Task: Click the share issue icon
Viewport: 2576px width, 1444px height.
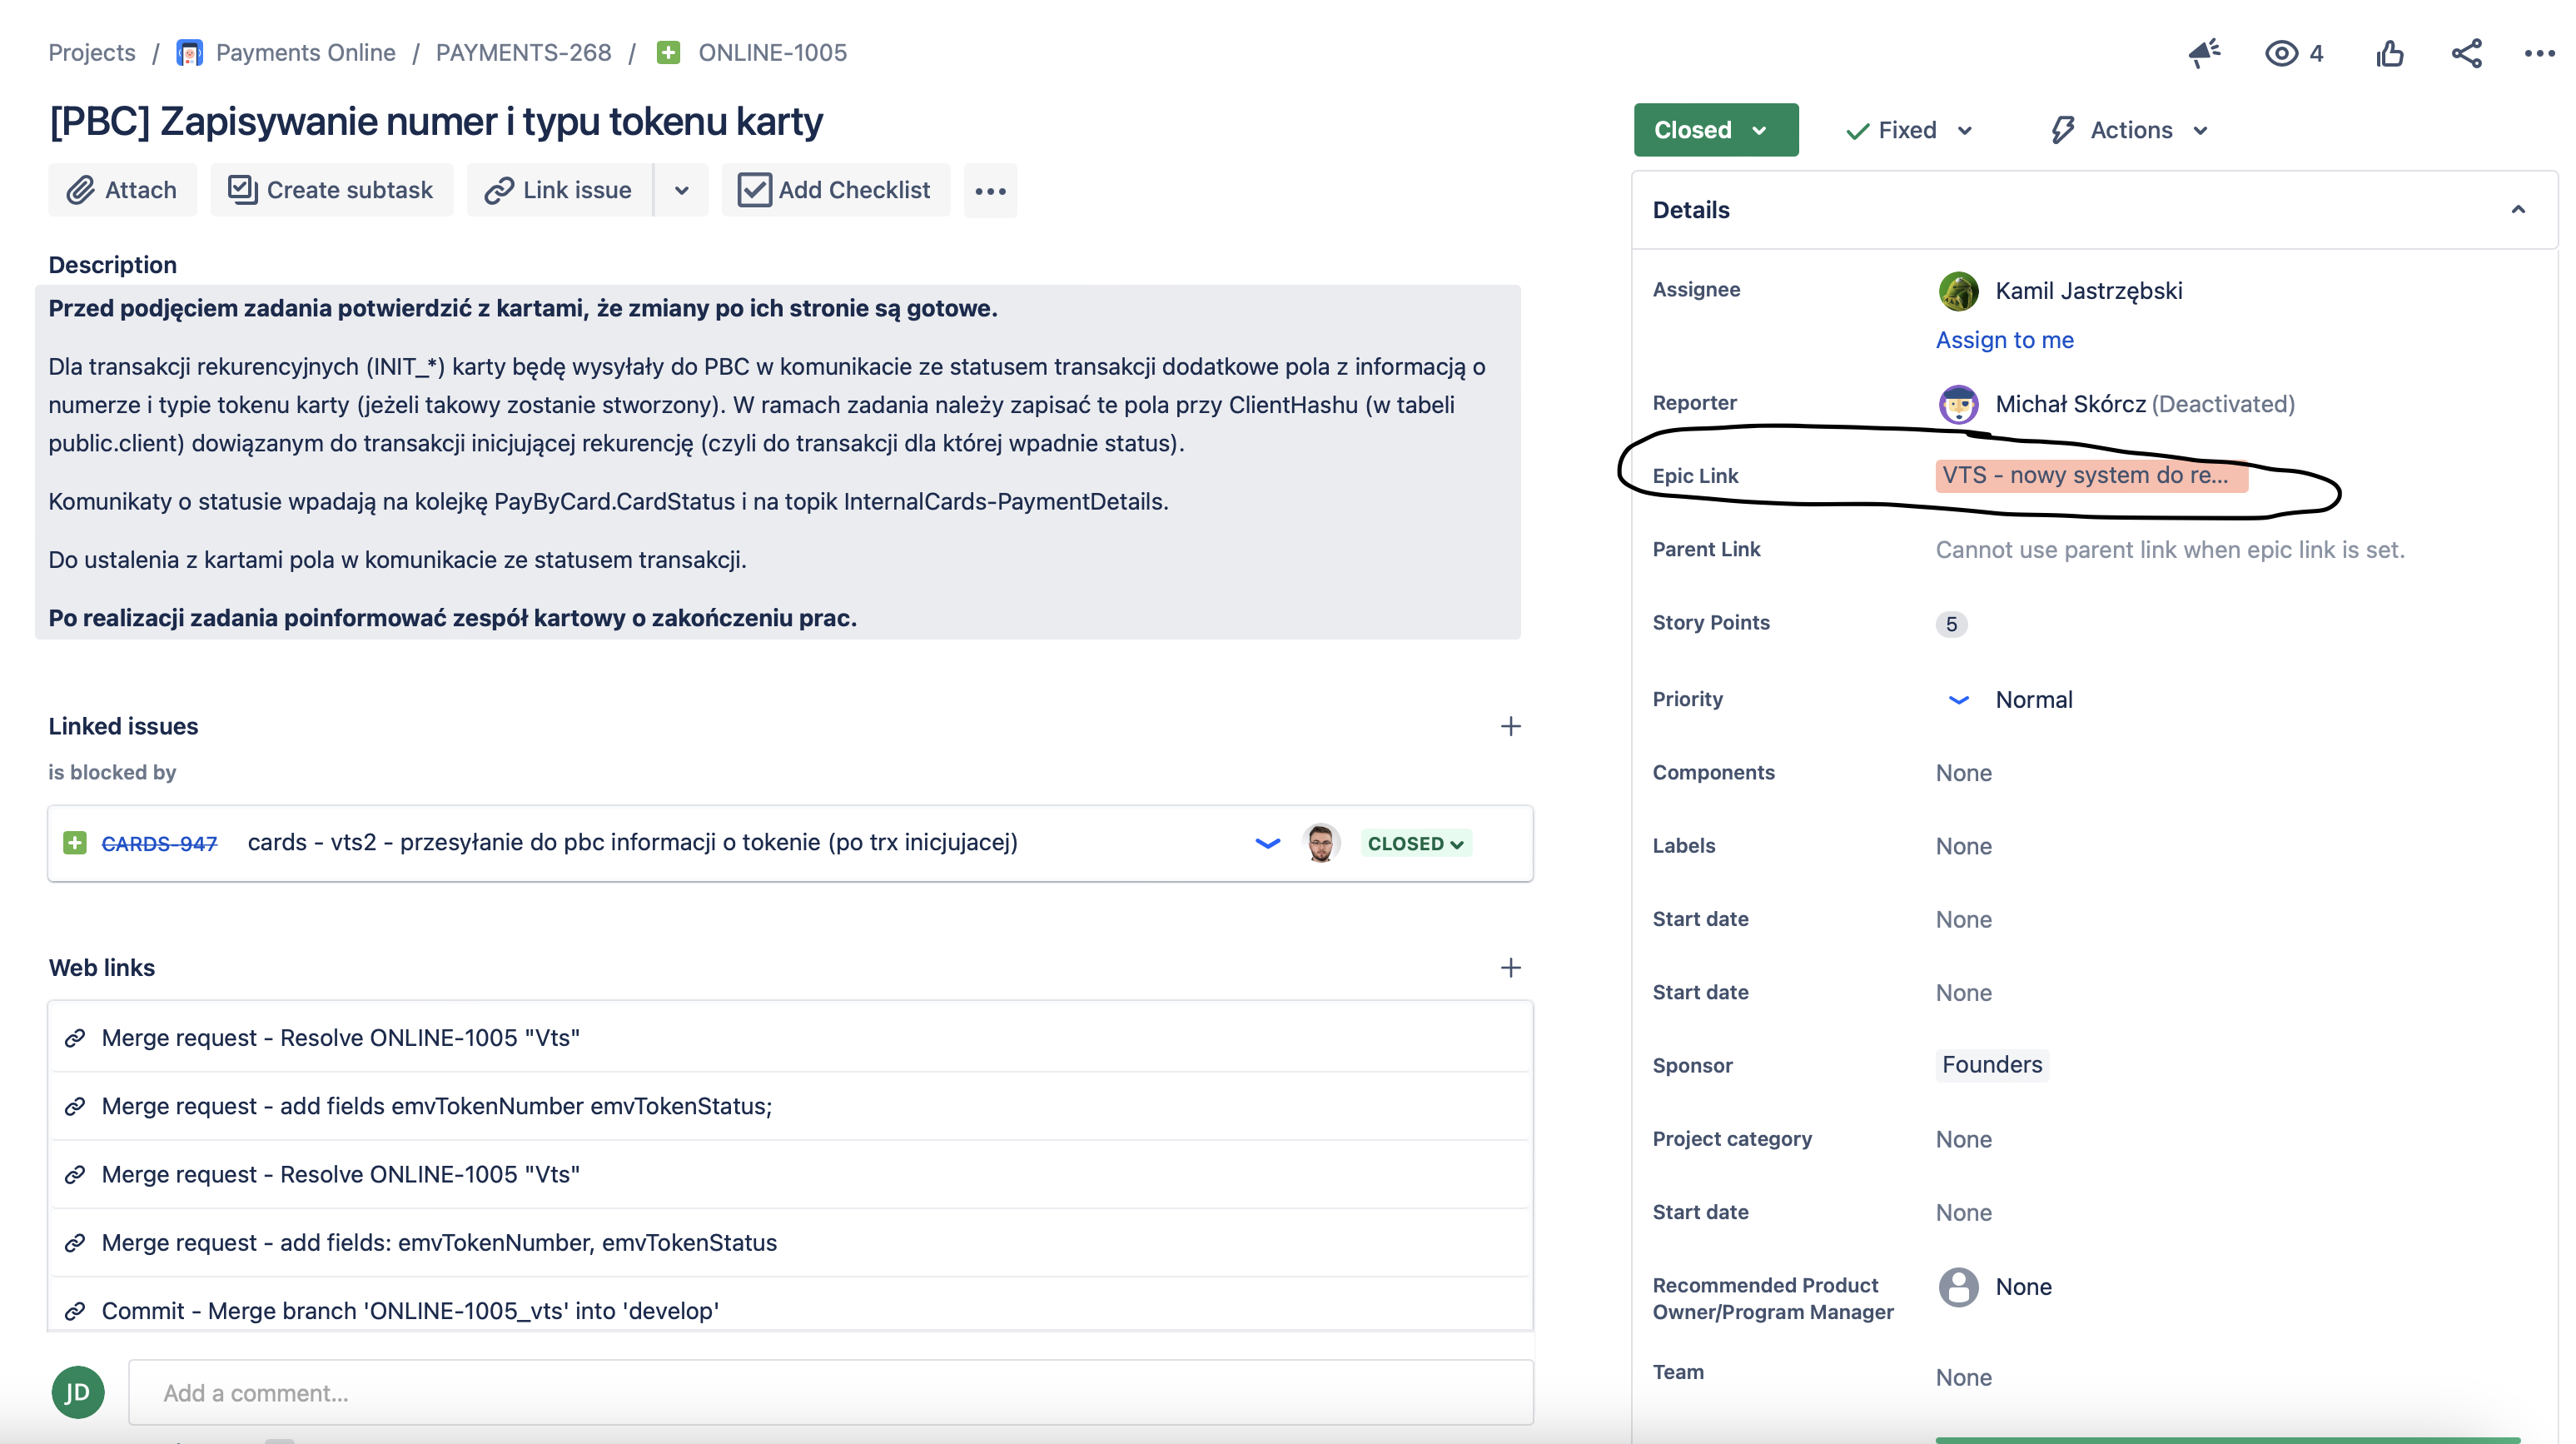Action: (2466, 53)
